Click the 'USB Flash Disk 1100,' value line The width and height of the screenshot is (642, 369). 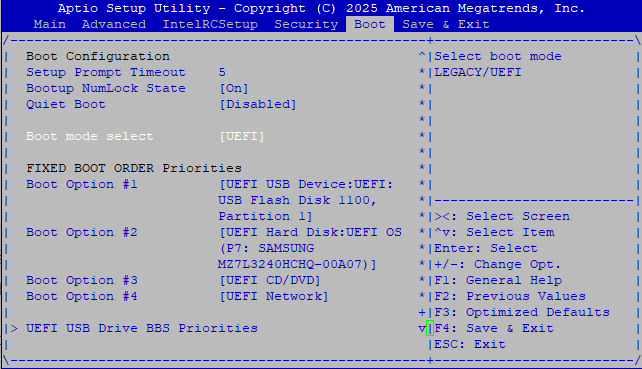point(297,200)
